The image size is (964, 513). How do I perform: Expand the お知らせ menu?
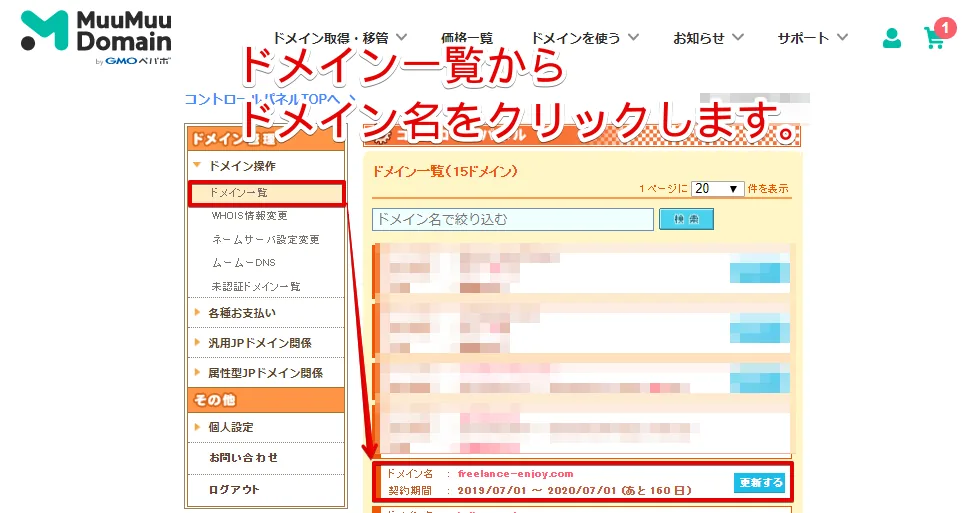point(708,38)
